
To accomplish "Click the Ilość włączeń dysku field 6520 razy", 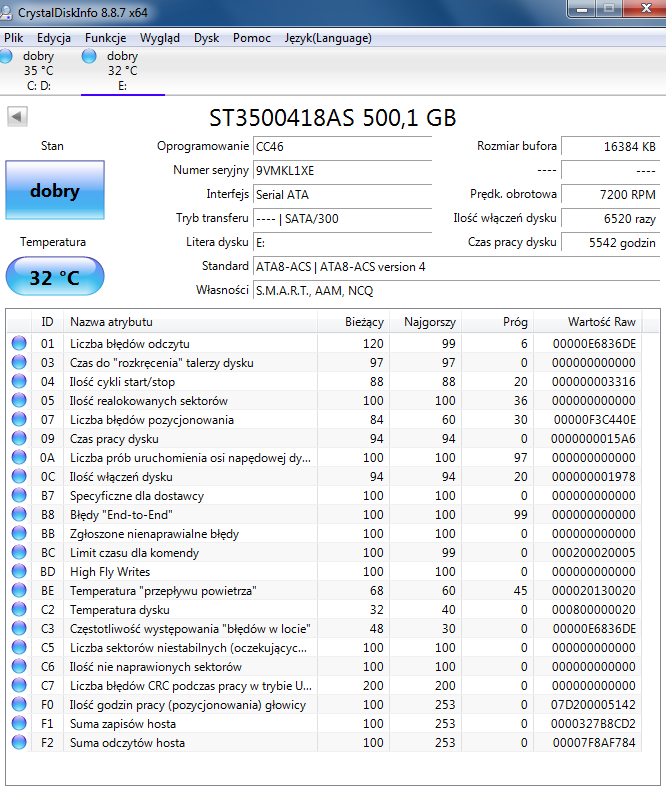I will (x=610, y=218).
